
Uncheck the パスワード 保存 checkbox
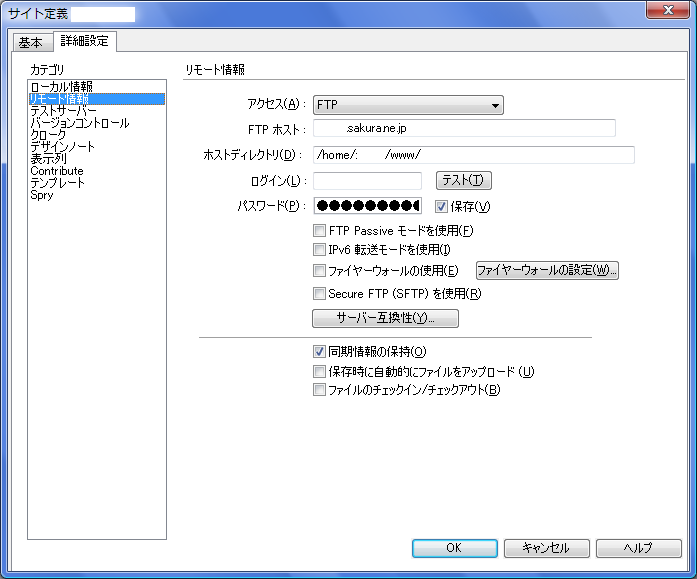click(442, 207)
